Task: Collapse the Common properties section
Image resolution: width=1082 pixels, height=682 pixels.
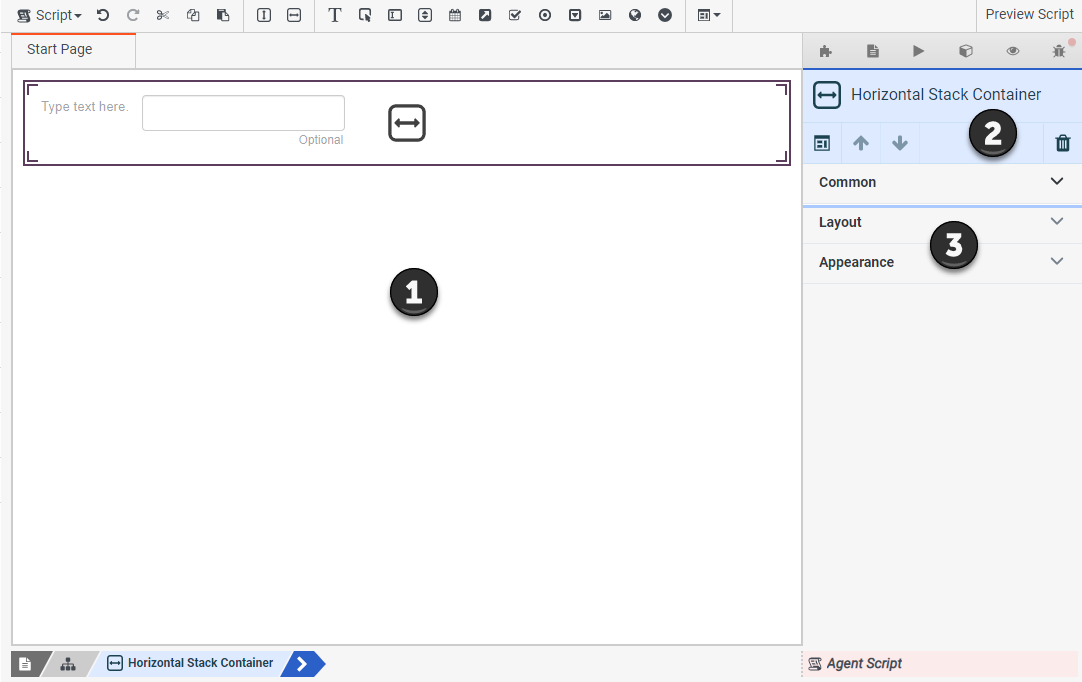Action: (x=942, y=182)
